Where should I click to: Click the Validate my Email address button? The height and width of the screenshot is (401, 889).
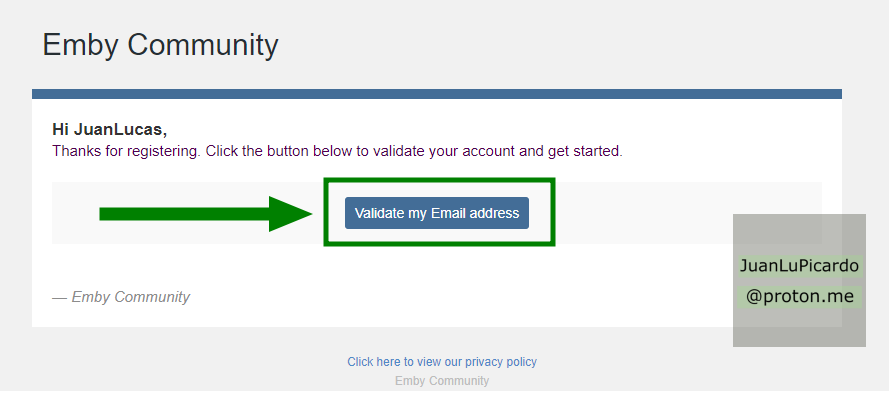tap(437, 213)
